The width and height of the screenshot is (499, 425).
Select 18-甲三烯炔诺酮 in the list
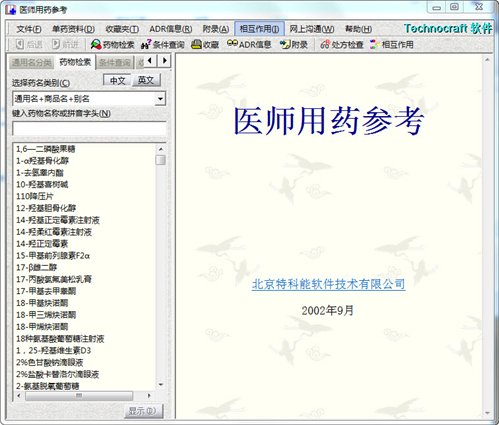point(46,315)
